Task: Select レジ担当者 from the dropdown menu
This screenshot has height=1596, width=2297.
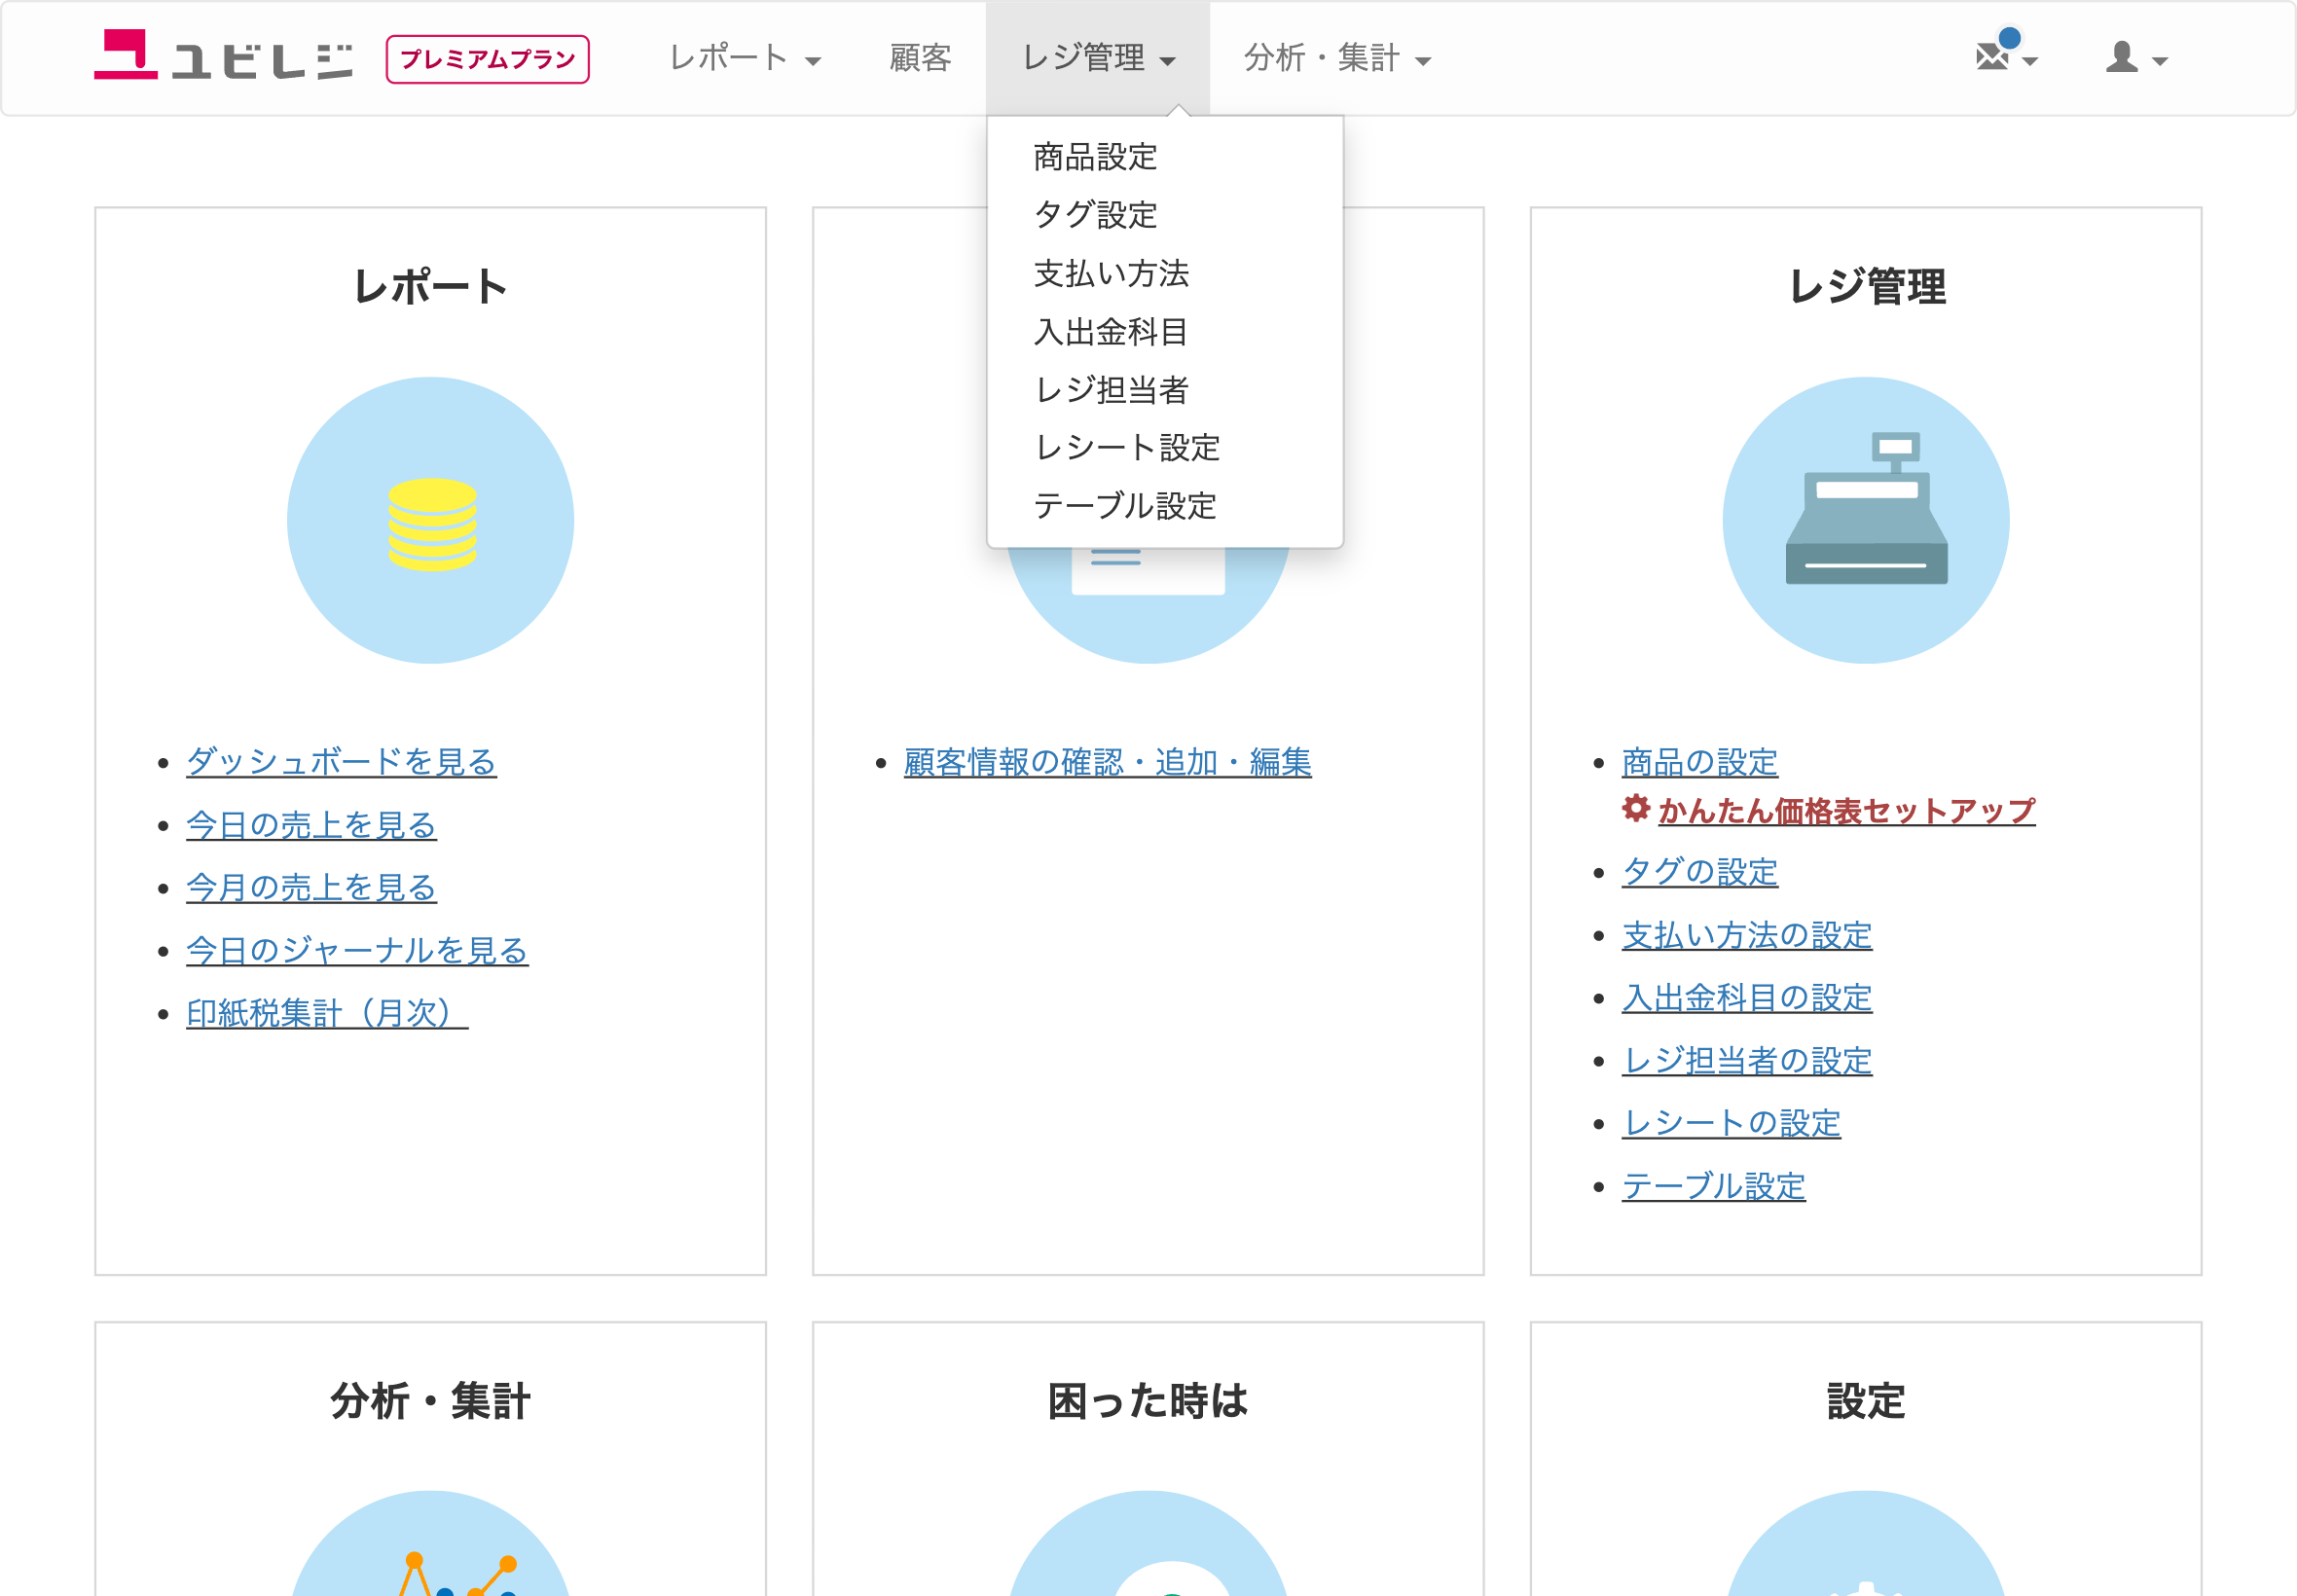Action: pyautogui.click(x=1111, y=389)
